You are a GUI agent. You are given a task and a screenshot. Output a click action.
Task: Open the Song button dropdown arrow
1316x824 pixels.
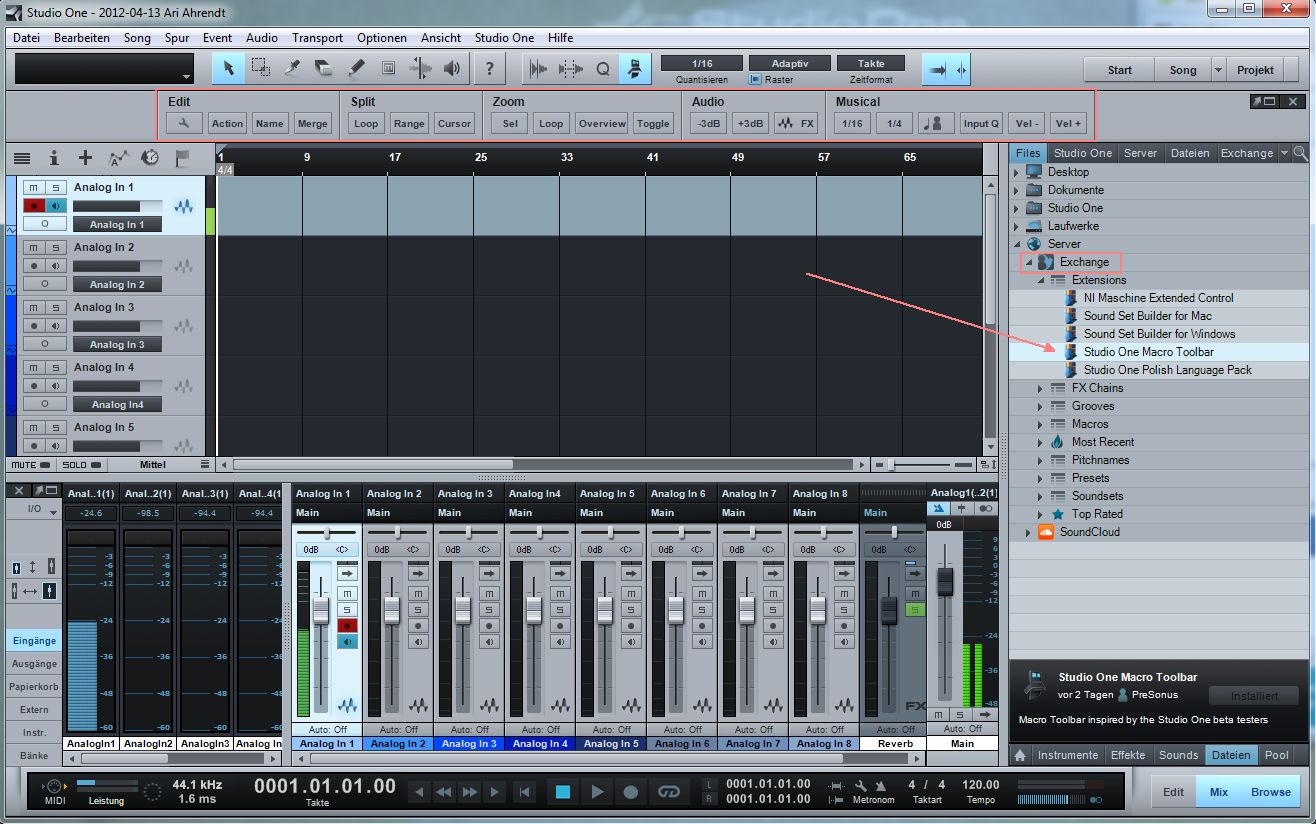tap(1218, 70)
